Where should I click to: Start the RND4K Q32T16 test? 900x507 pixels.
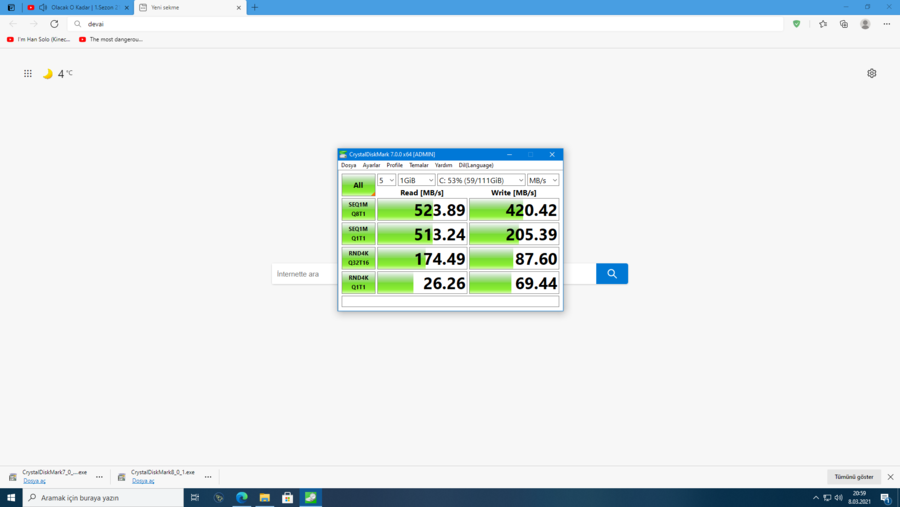pyautogui.click(x=358, y=258)
